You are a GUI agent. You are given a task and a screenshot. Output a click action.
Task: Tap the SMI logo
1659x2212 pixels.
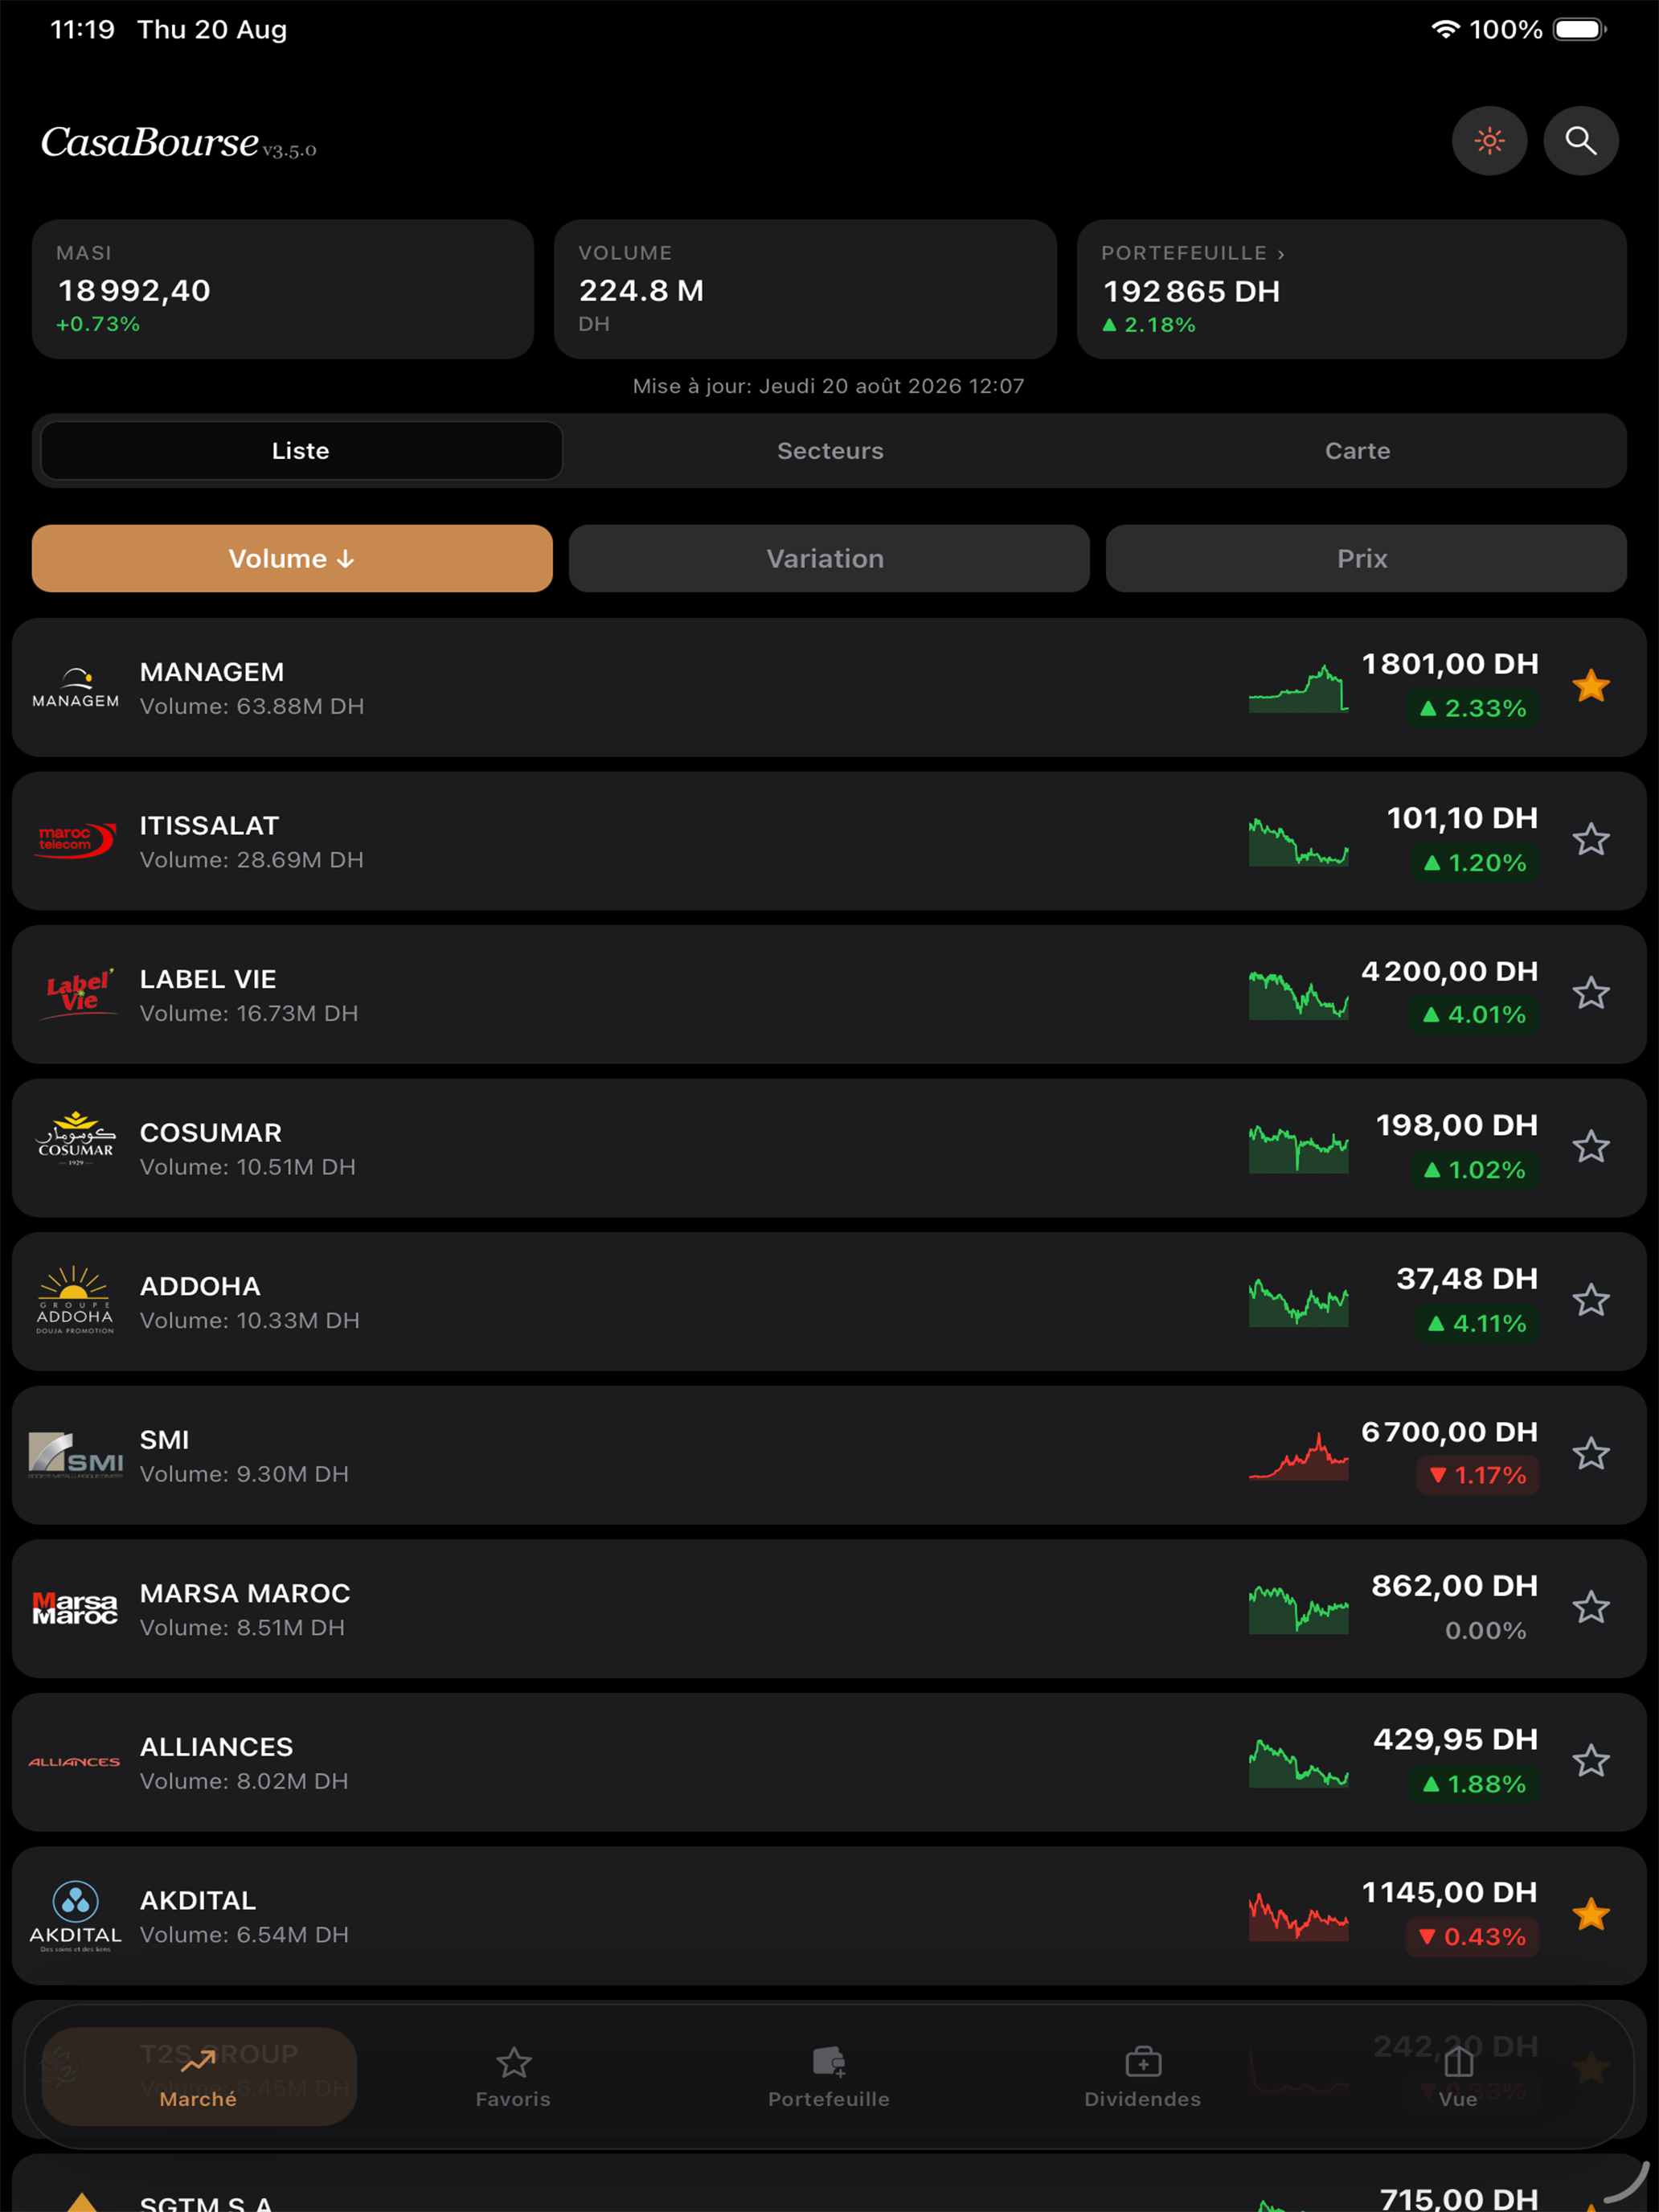pos(76,1455)
